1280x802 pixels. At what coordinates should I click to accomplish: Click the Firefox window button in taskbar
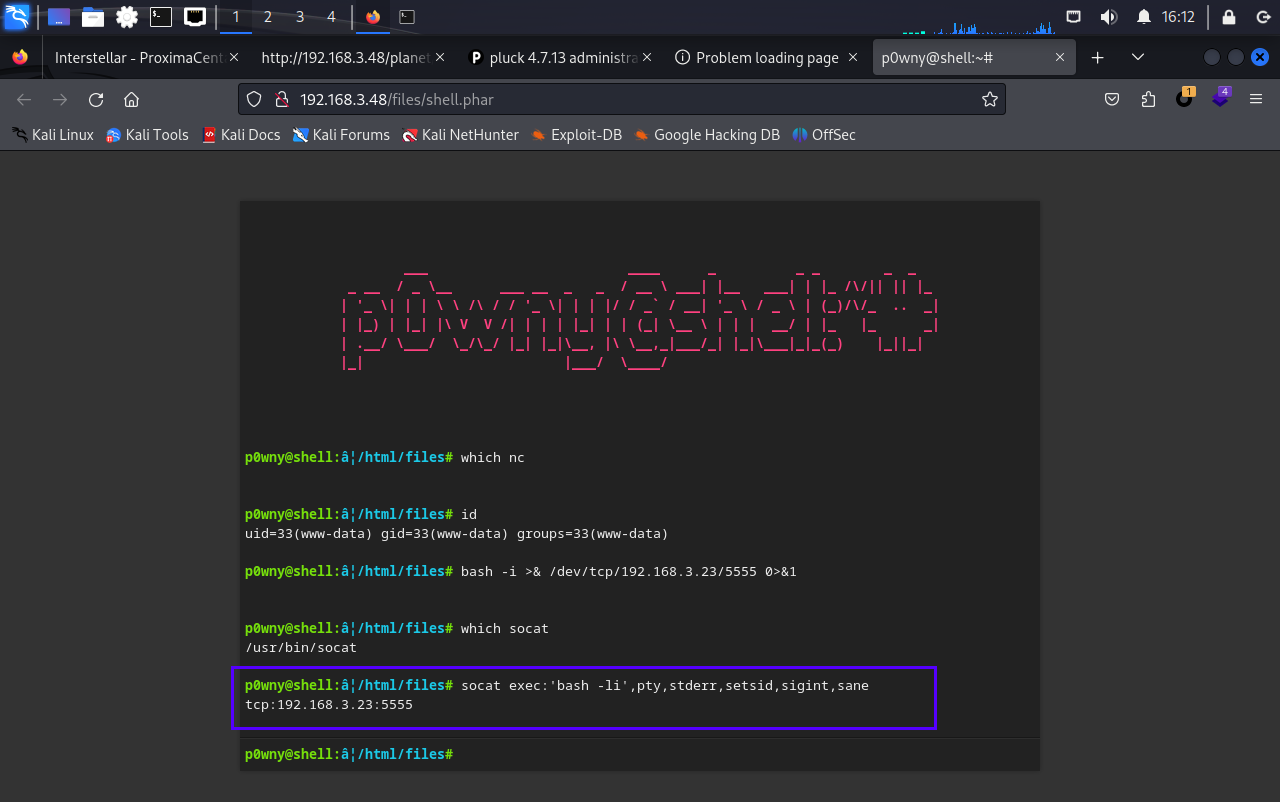(373, 17)
